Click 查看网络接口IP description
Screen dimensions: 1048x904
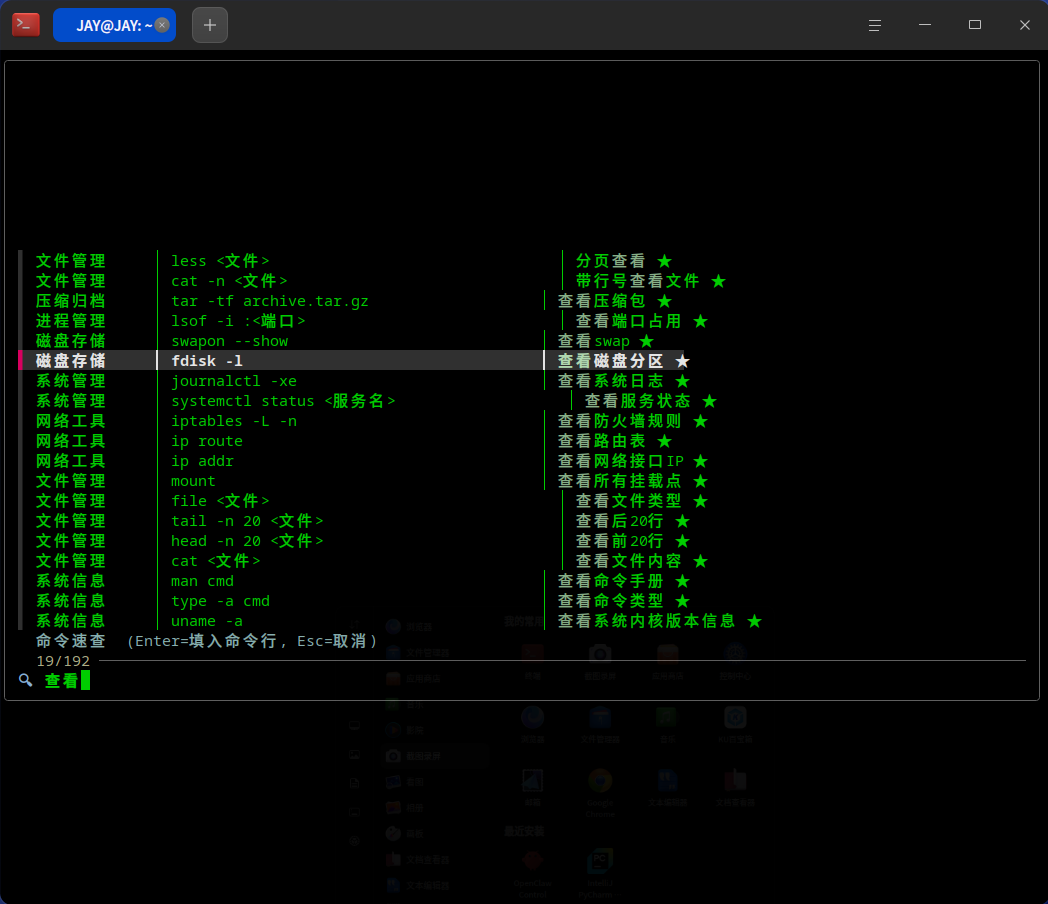(x=620, y=461)
